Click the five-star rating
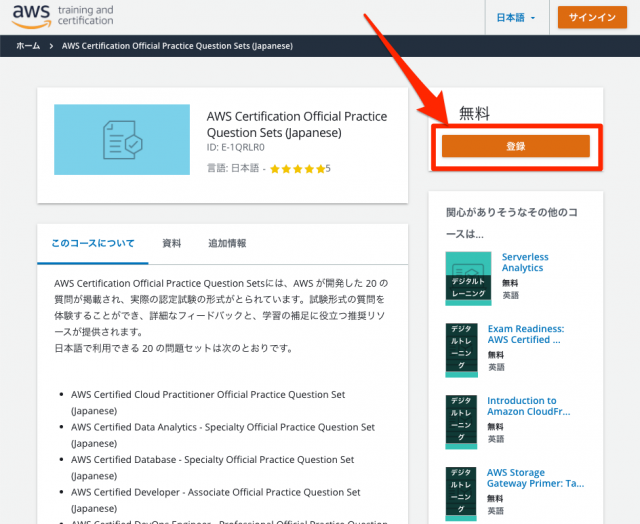This screenshot has height=524, width=640. pyautogui.click(x=300, y=169)
